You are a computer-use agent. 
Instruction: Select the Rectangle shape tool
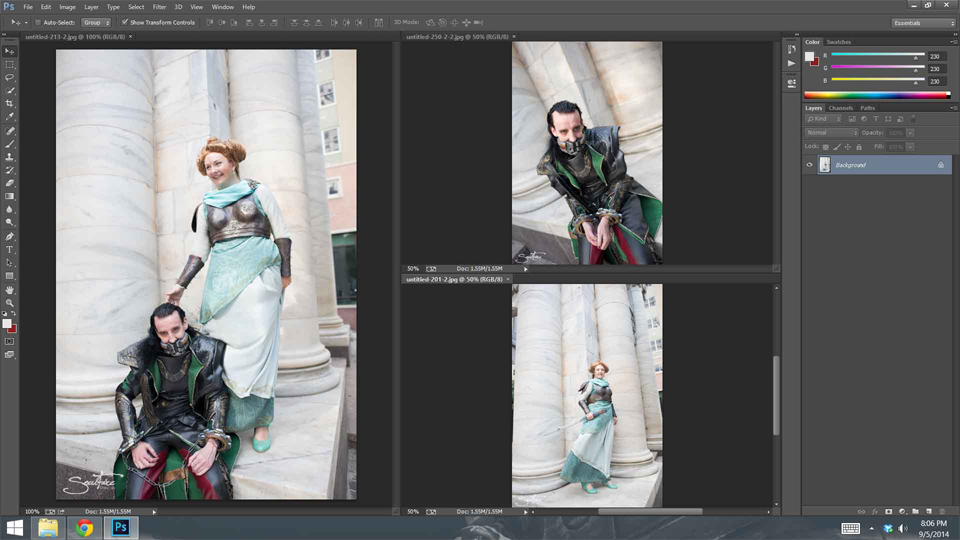(x=9, y=276)
